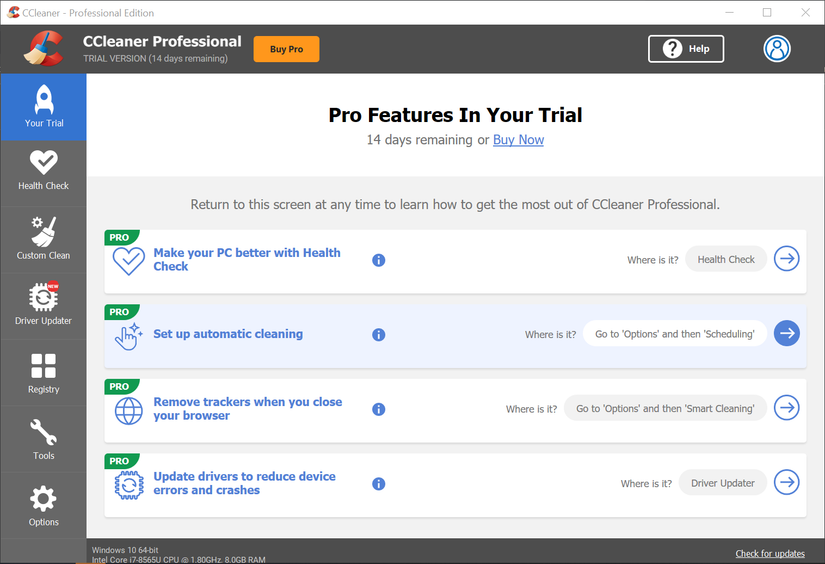Open Tools from the sidebar
The image size is (825, 564).
click(43, 439)
